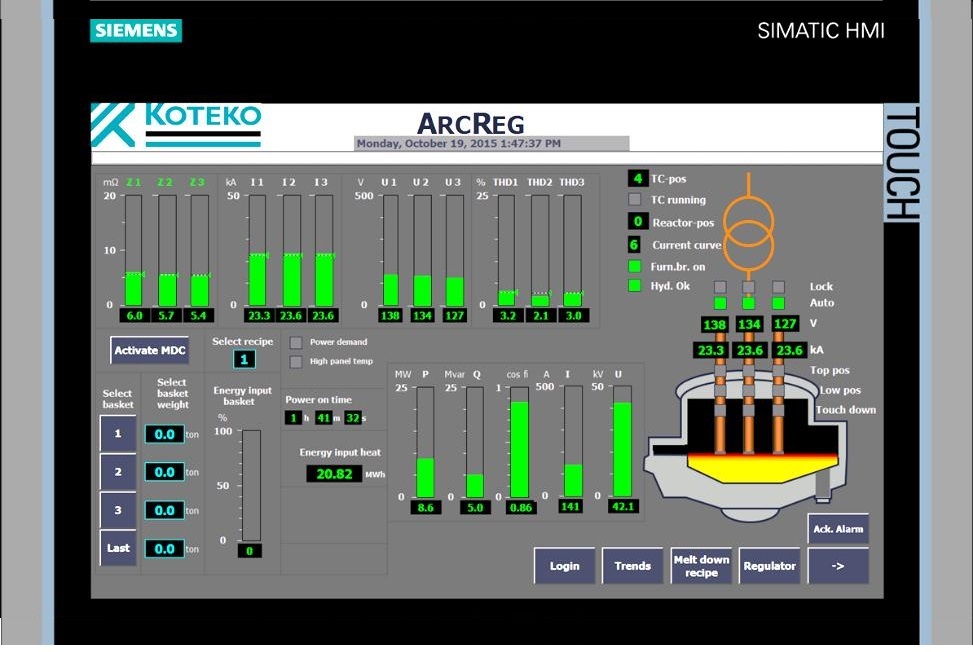
Task: Toggle Lock box above the 138 V electrode
Action: pos(720,287)
